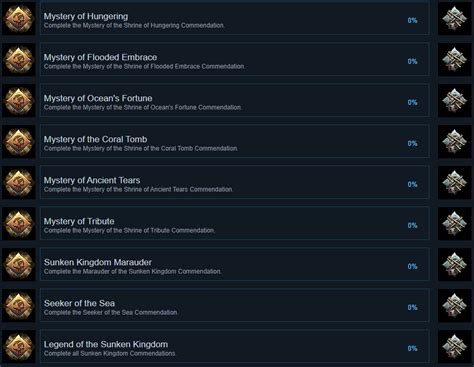Viewport: 474px width, 367px height.
Task: Click the gold badge beside Mystery of the Coral Tomb
Action: pyautogui.click(x=19, y=141)
